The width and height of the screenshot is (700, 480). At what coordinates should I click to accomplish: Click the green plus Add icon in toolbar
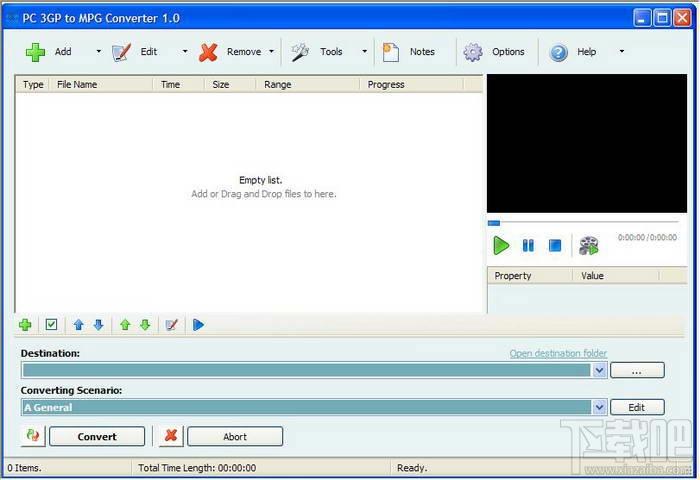35,52
